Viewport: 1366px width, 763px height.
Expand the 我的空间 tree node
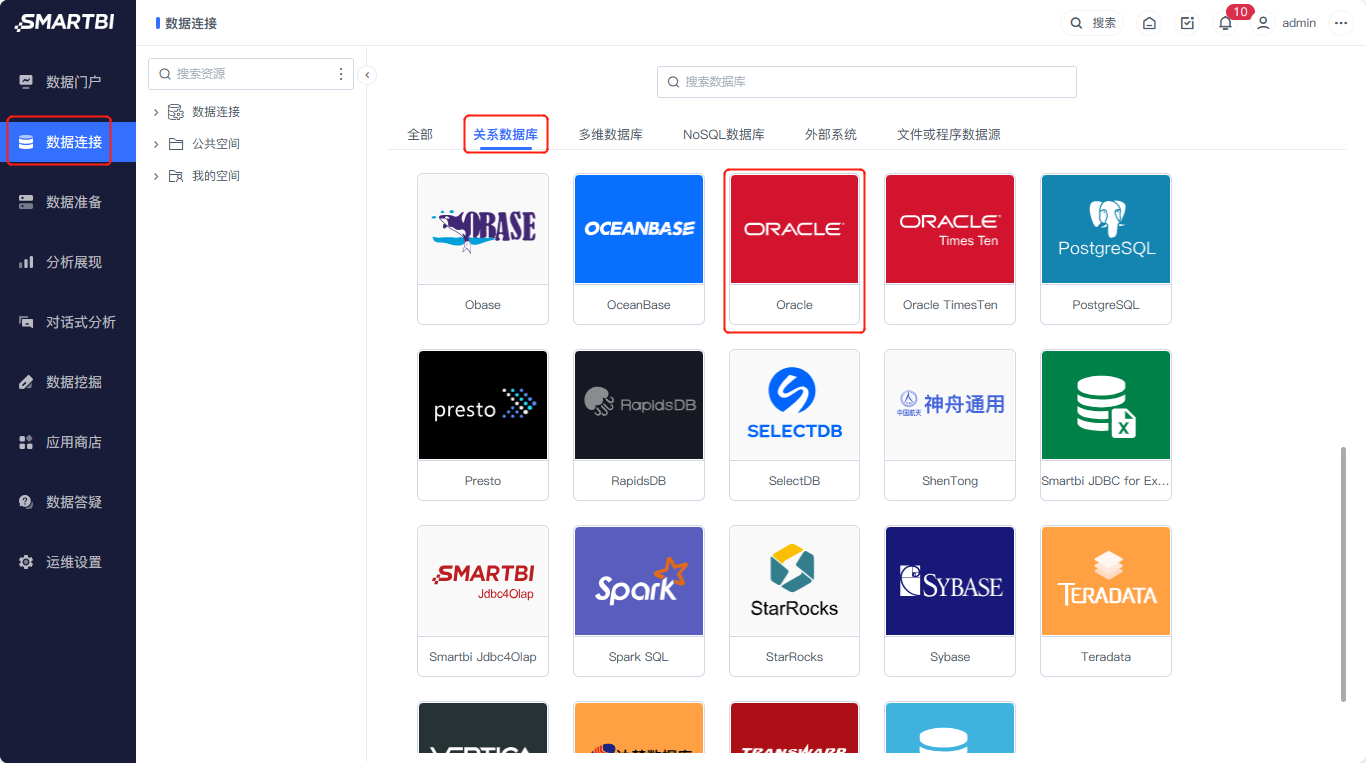[x=156, y=176]
